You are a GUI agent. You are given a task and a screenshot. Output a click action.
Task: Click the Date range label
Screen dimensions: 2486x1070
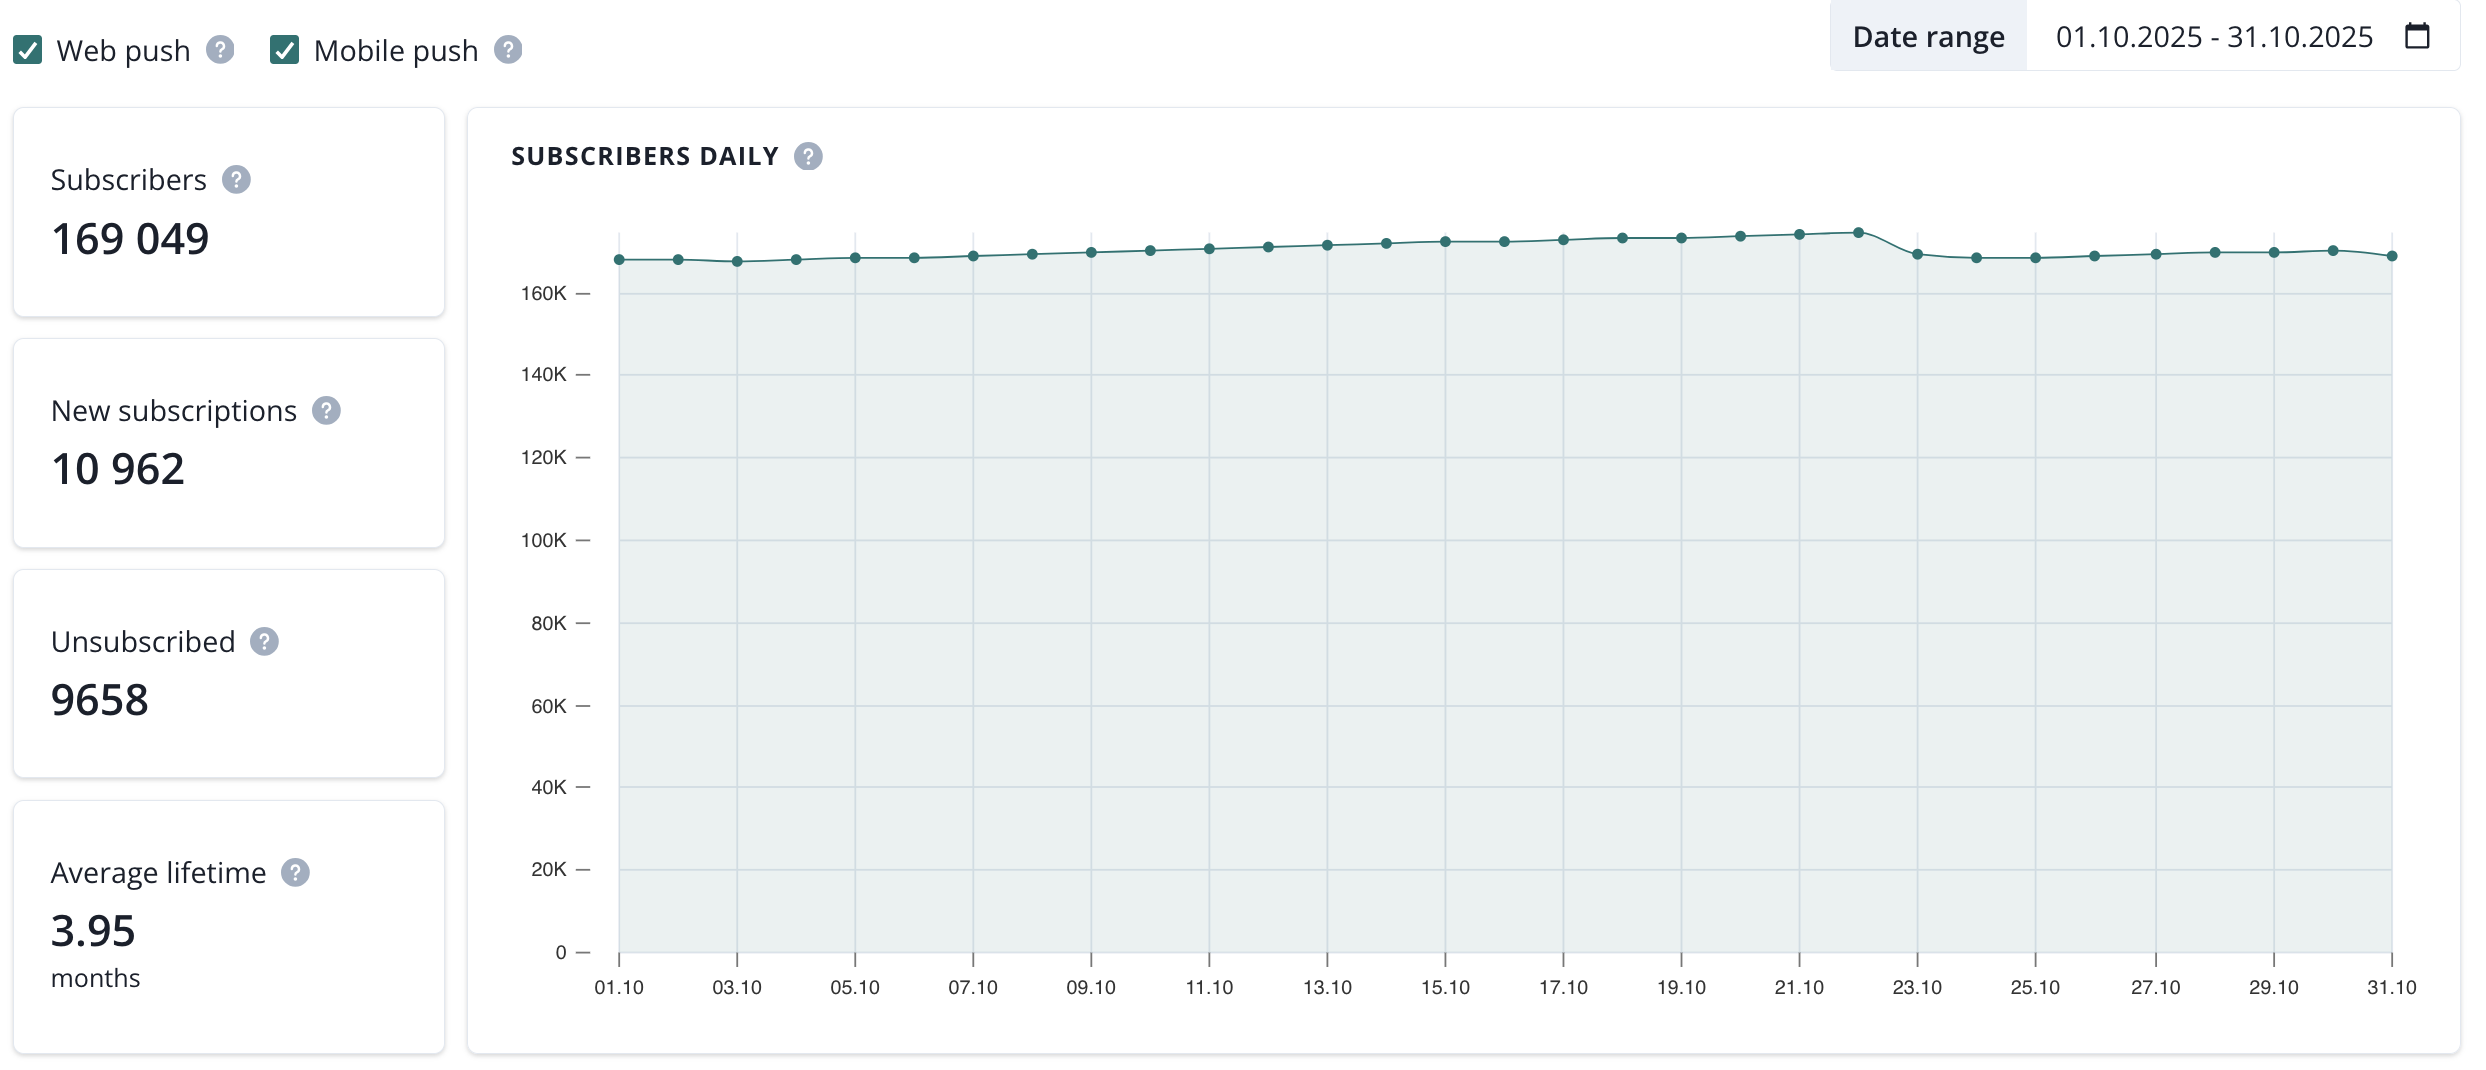pos(1928,37)
